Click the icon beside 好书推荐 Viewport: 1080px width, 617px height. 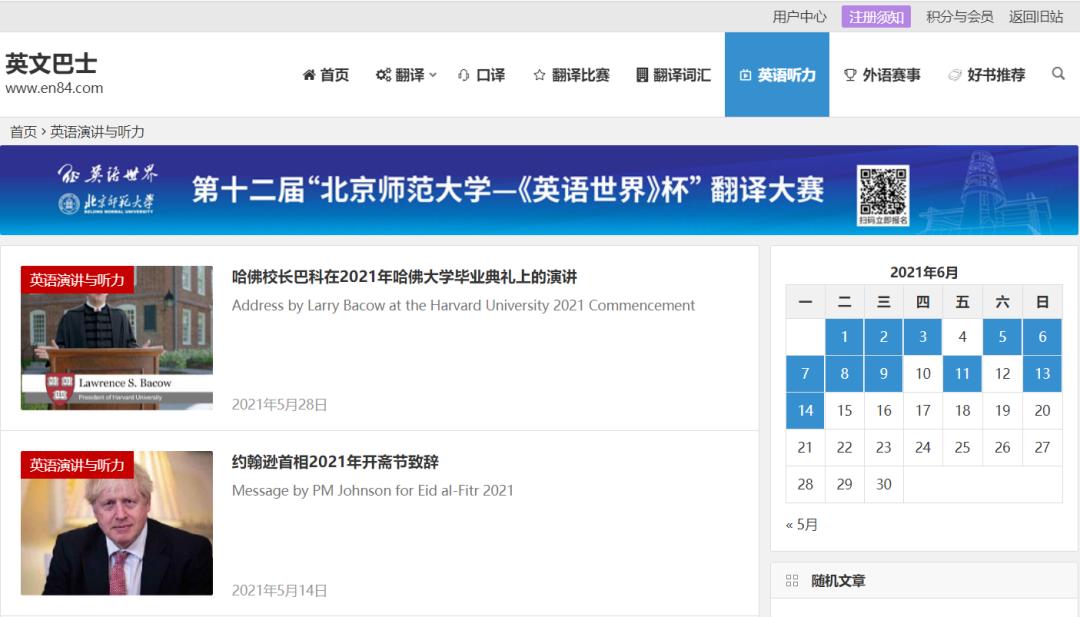pos(955,75)
